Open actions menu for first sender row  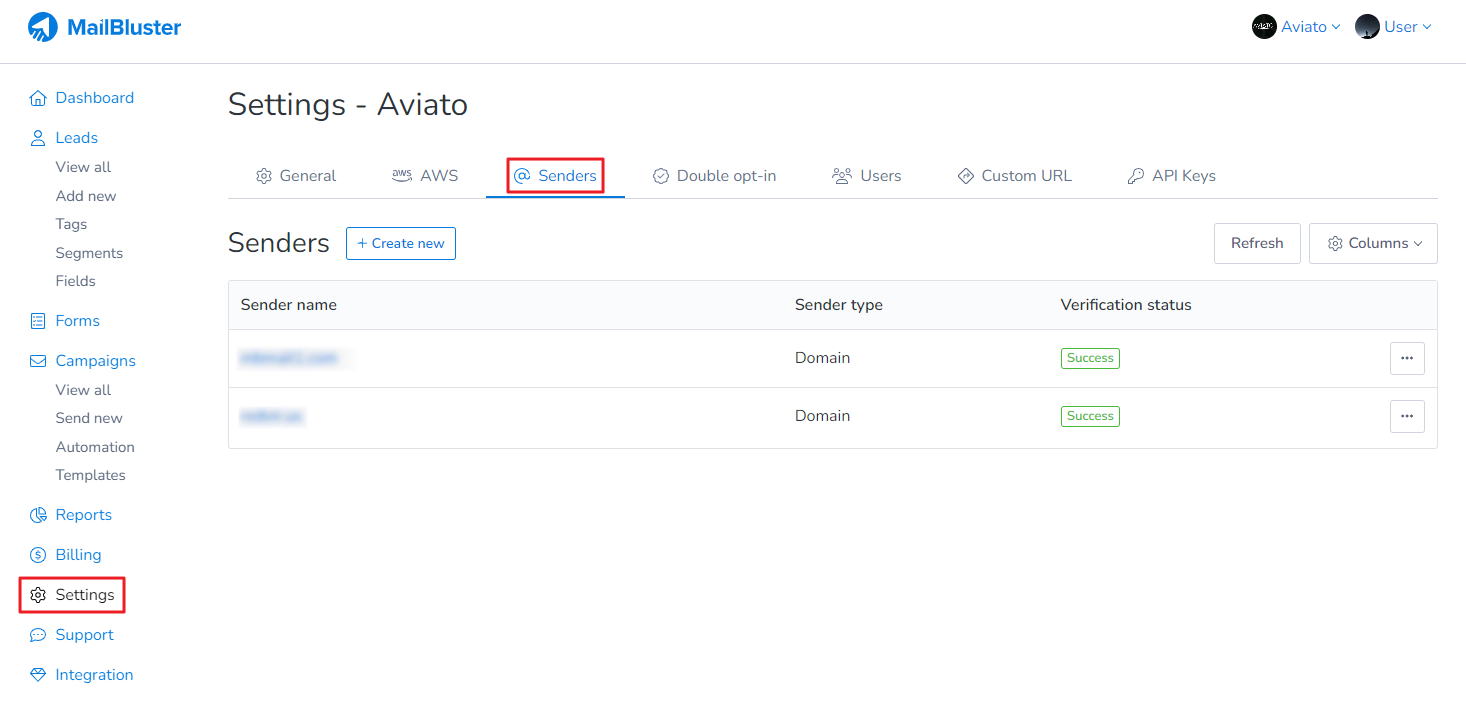pos(1407,358)
